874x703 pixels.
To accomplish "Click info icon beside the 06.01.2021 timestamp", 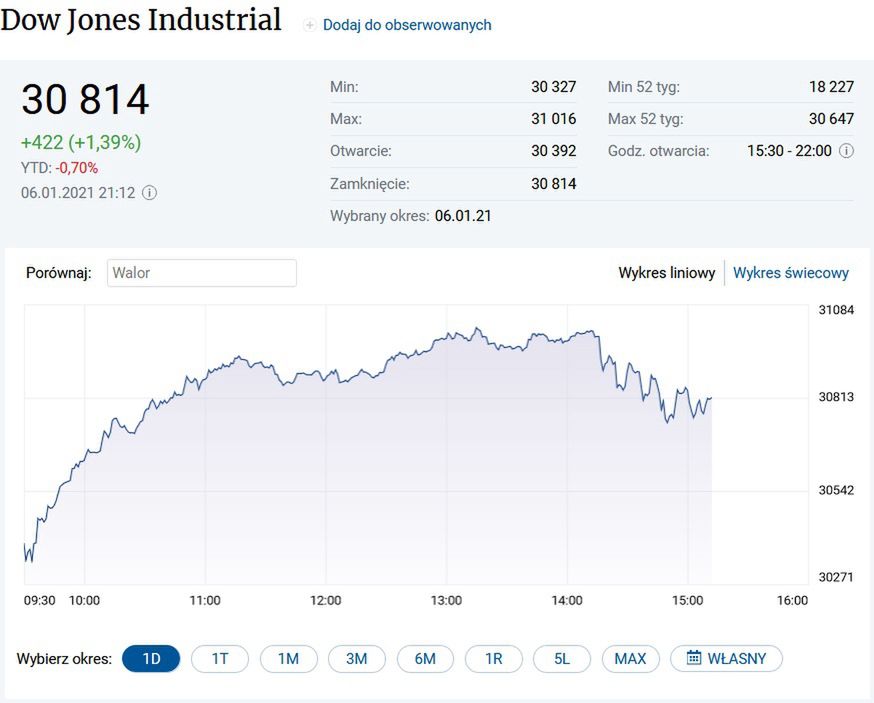I will tap(150, 193).
